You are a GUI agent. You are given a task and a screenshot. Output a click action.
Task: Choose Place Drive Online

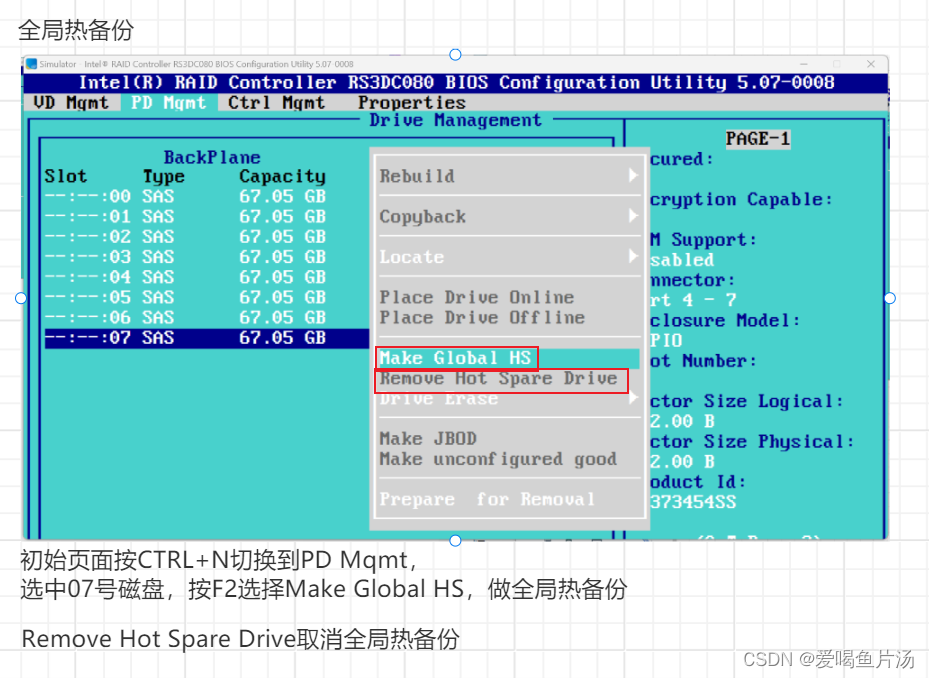[x=477, y=297]
